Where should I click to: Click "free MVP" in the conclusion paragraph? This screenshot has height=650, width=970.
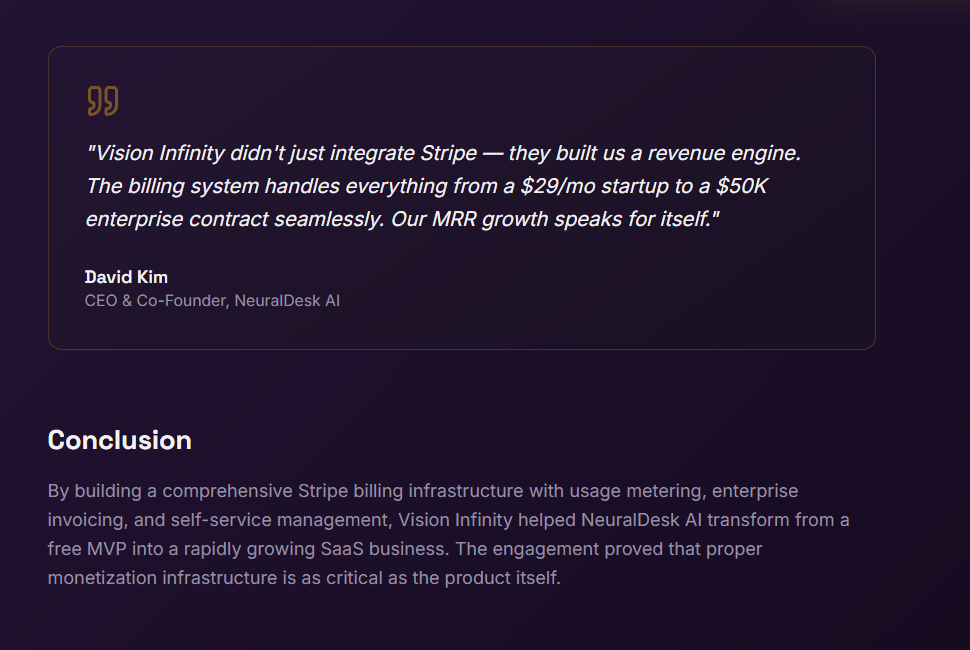(84, 549)
